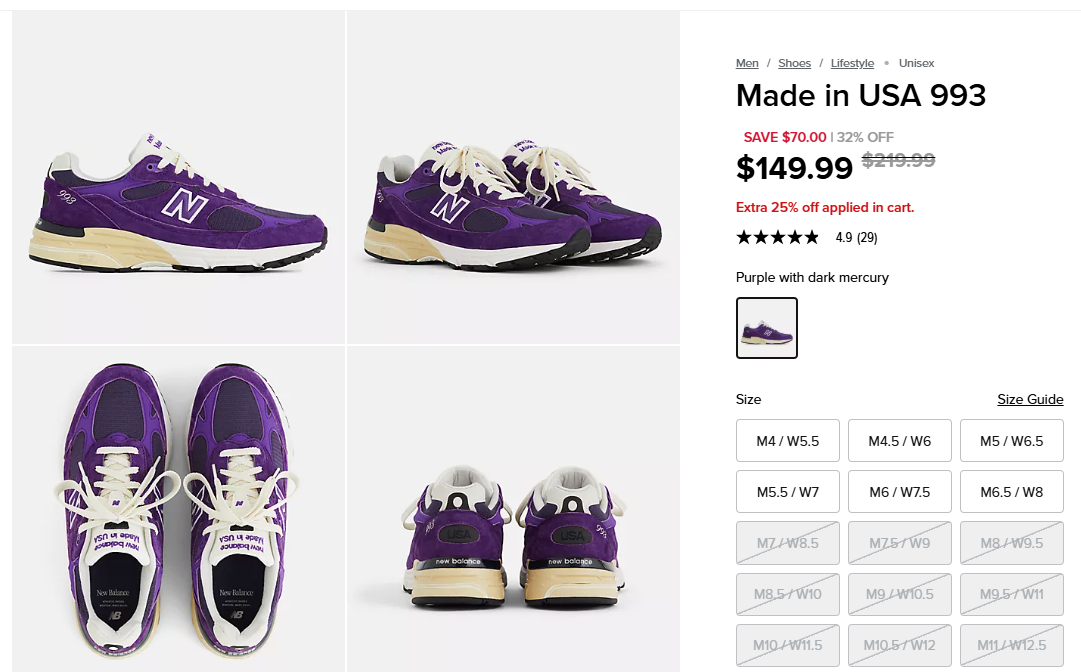
Task: Go to Men breadcrumb
Action: tap(747, 63)
